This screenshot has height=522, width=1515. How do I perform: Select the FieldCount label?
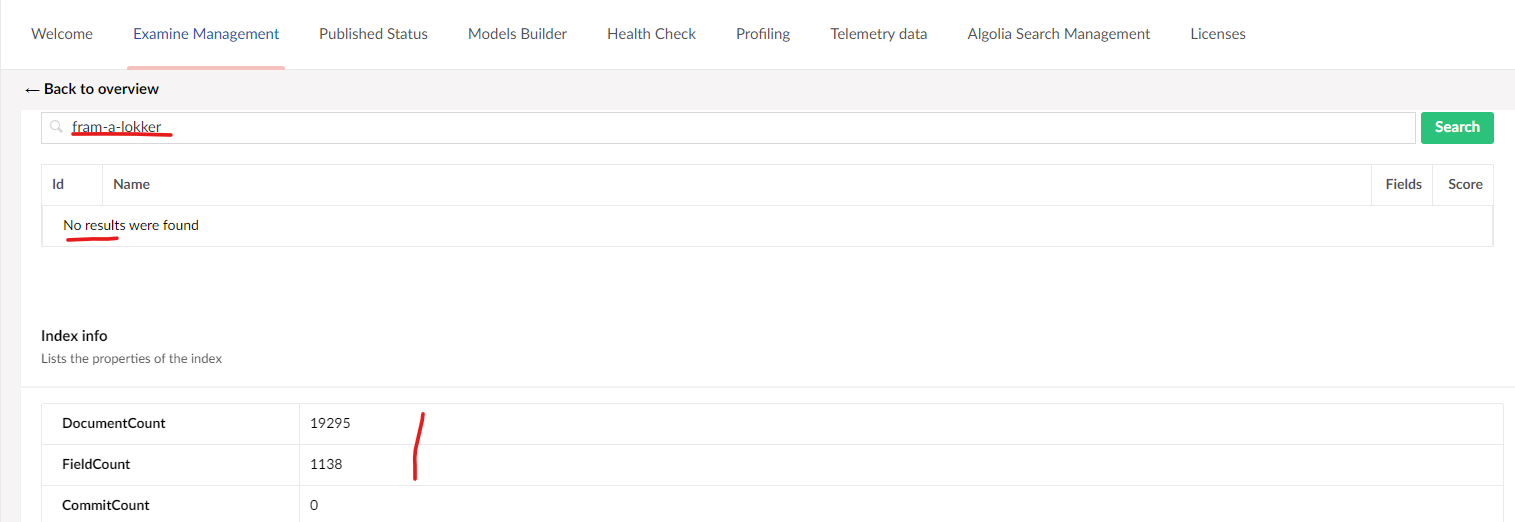pos(96,464)
